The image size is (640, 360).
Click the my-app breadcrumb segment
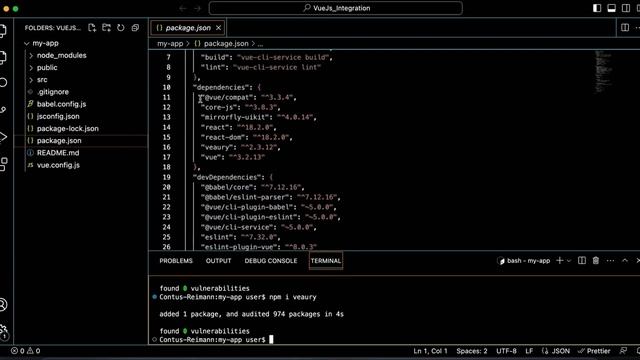(x=170, y=44)
